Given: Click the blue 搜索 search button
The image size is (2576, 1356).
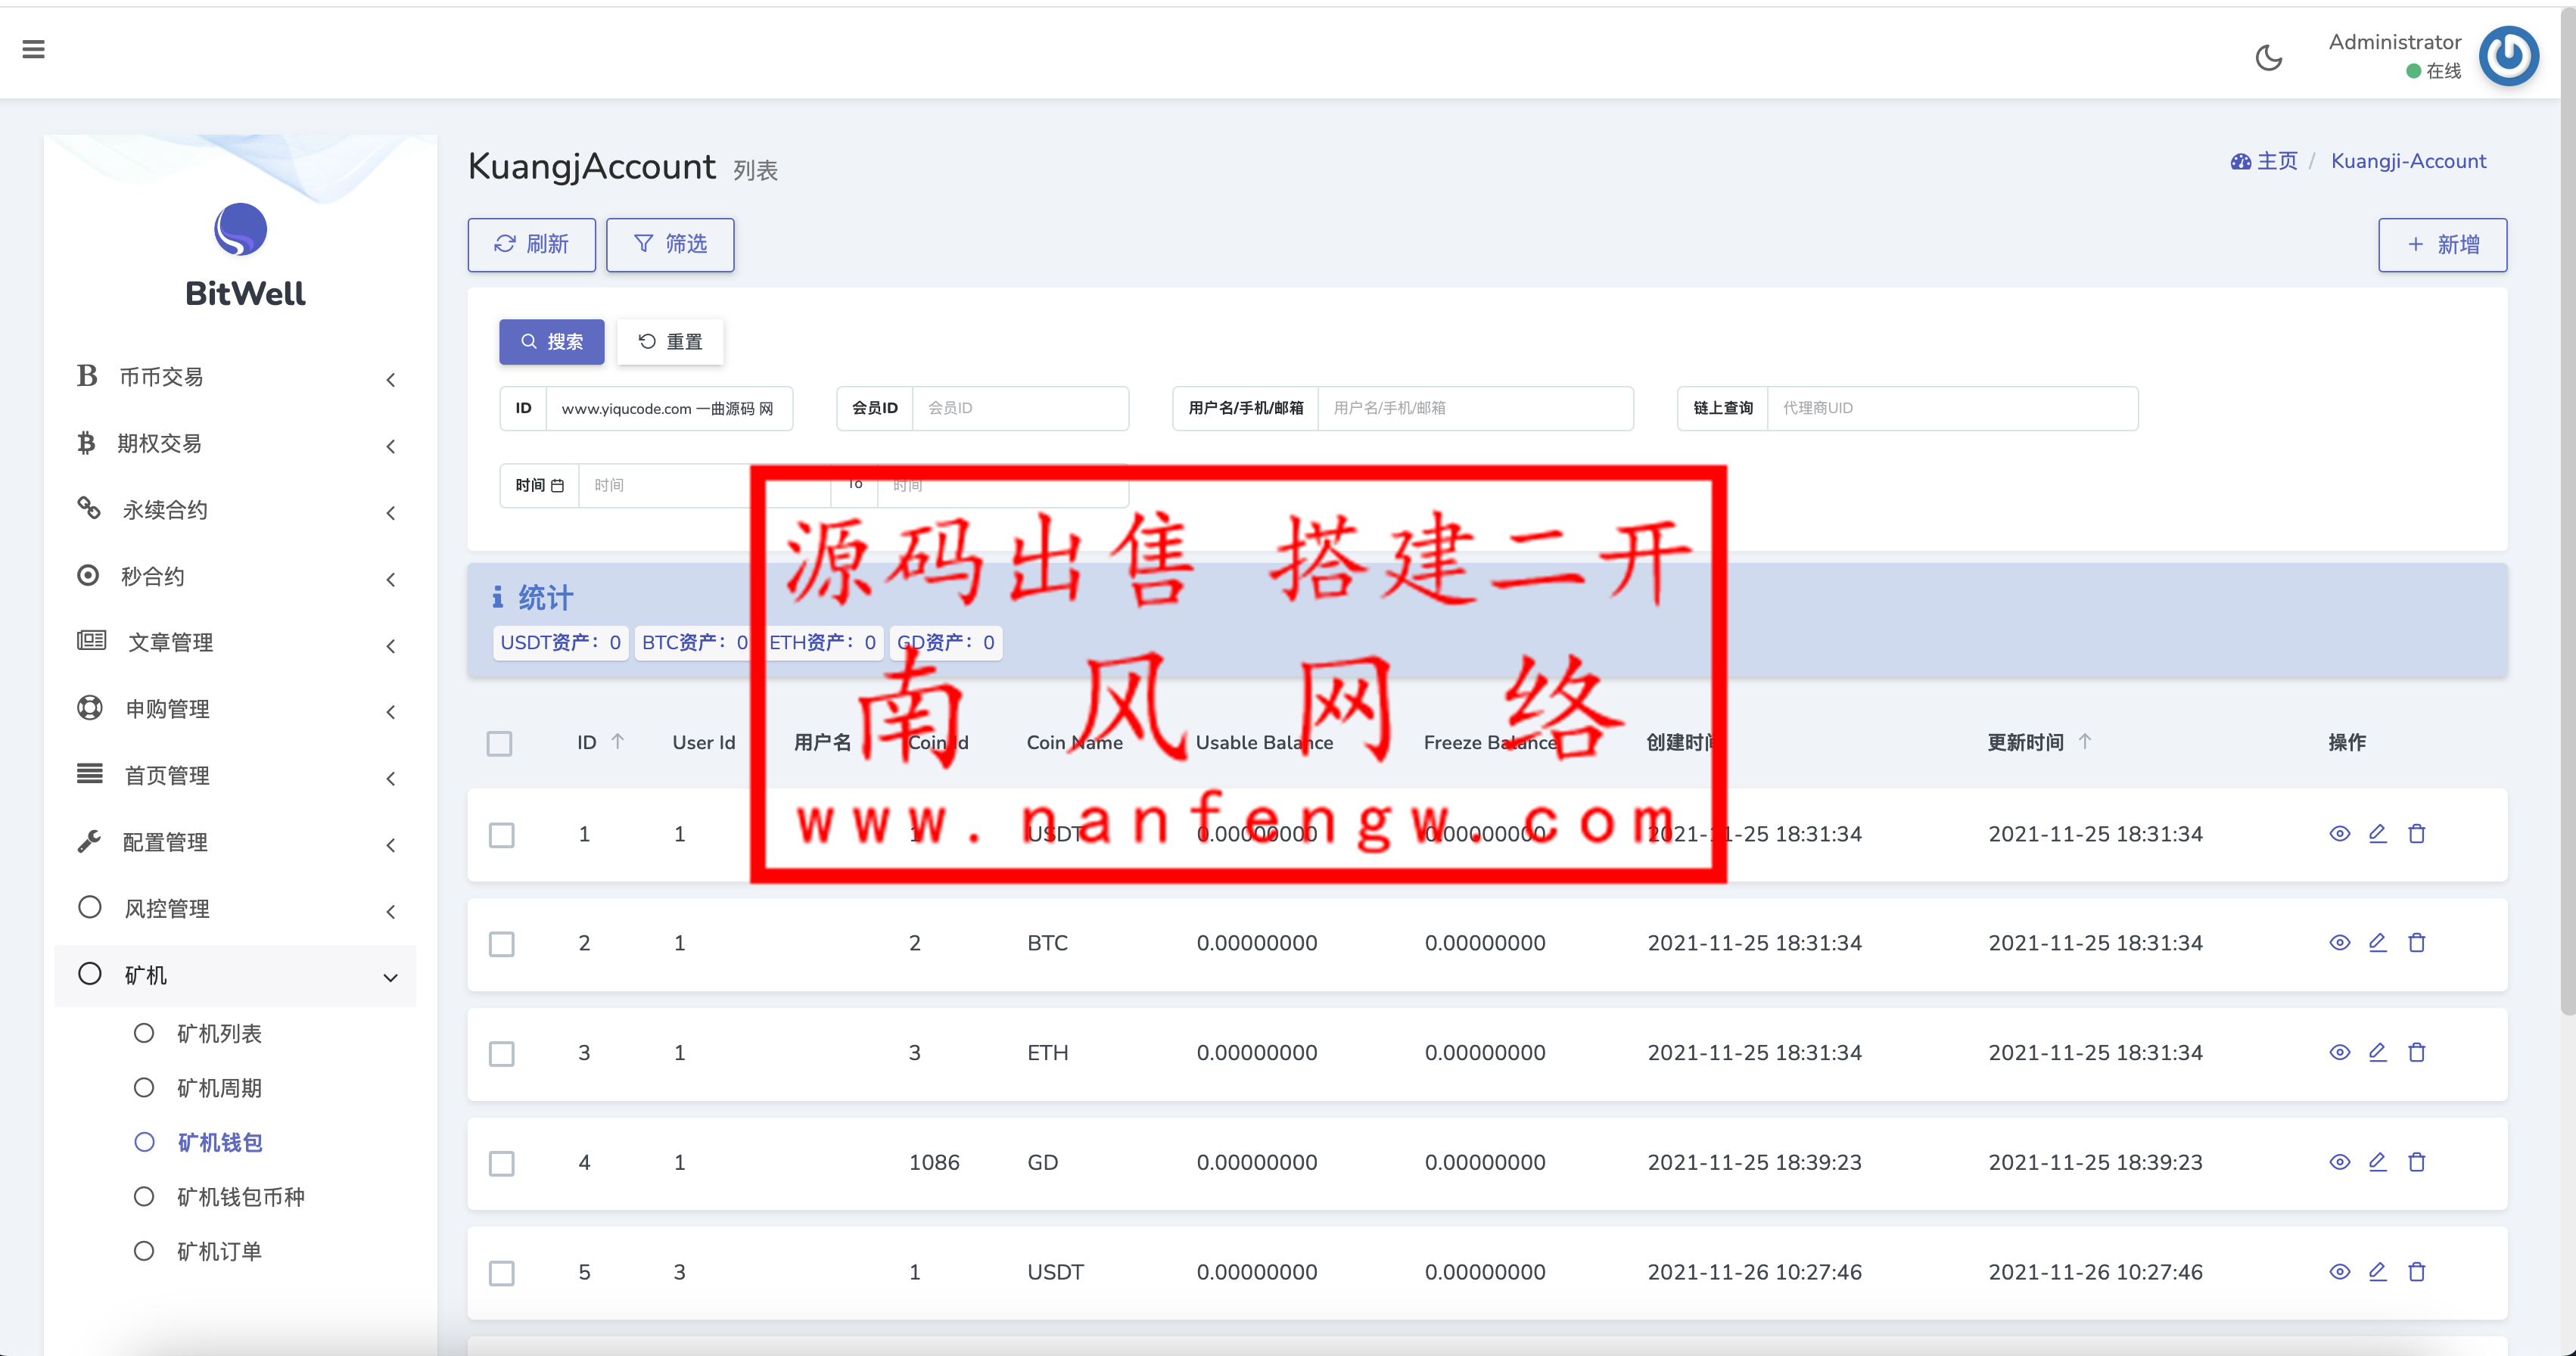Looking at the screenshot, I should click(x=551, y=342).
